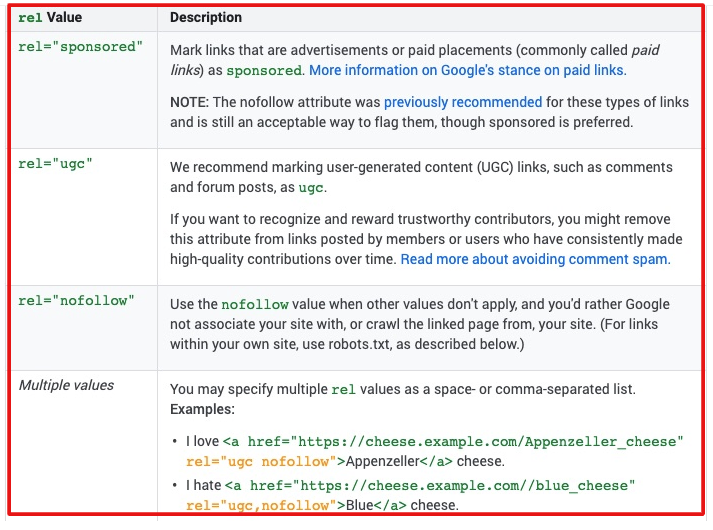Screen dimensions: 713x530
Task: Click the green "ugc" code word after "posts, as"
Action: tap(311, 188)
